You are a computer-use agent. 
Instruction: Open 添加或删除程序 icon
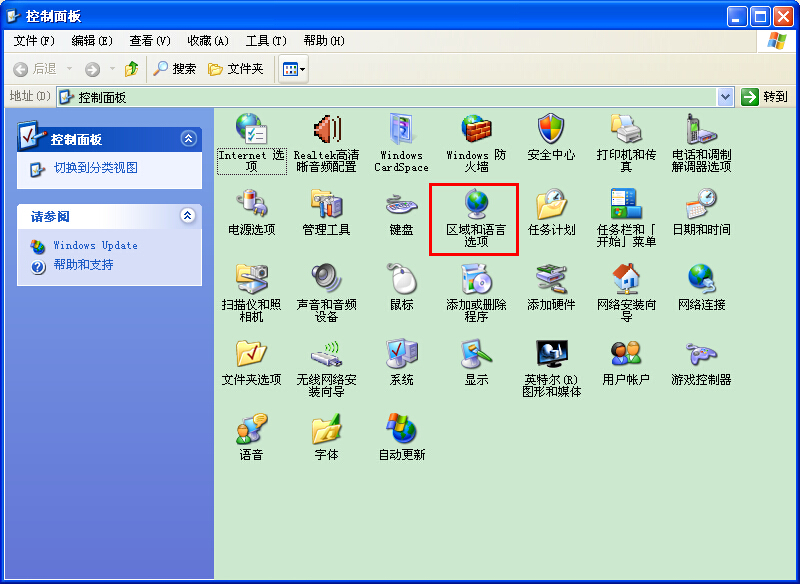476,278
